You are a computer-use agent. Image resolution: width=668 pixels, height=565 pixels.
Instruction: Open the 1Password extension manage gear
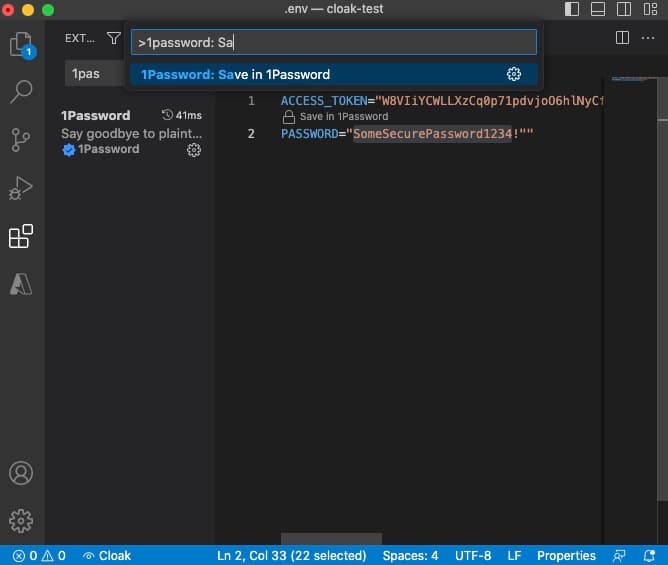click(x=194, y=150)
